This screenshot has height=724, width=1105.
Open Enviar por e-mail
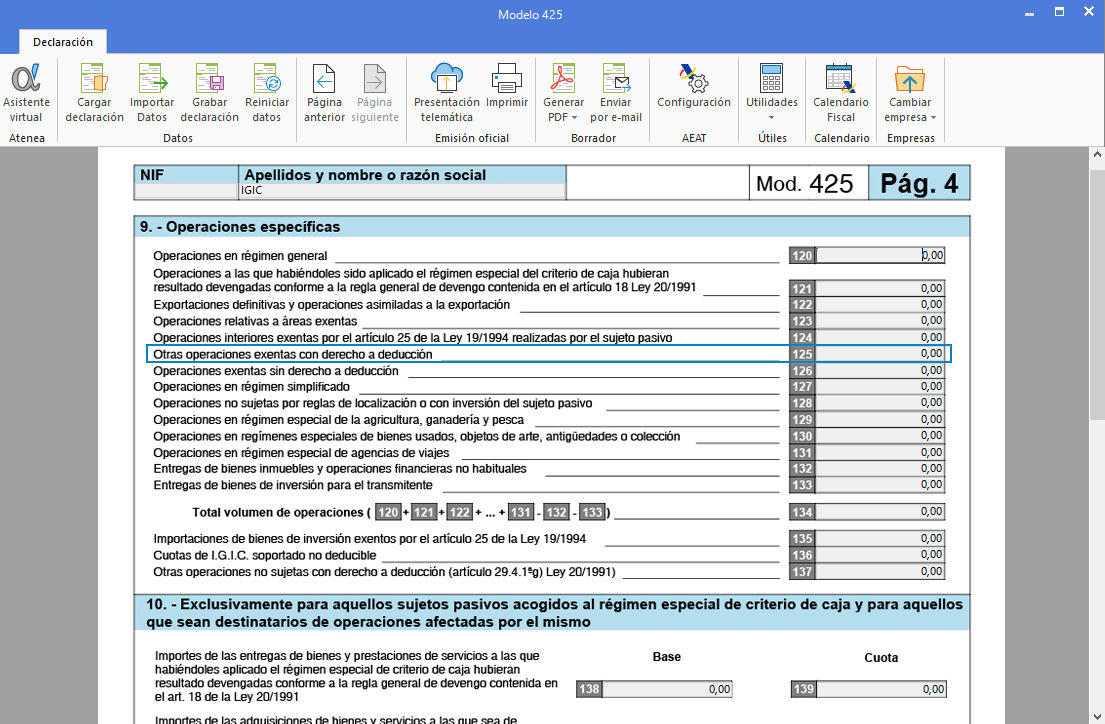pos(616,93)
